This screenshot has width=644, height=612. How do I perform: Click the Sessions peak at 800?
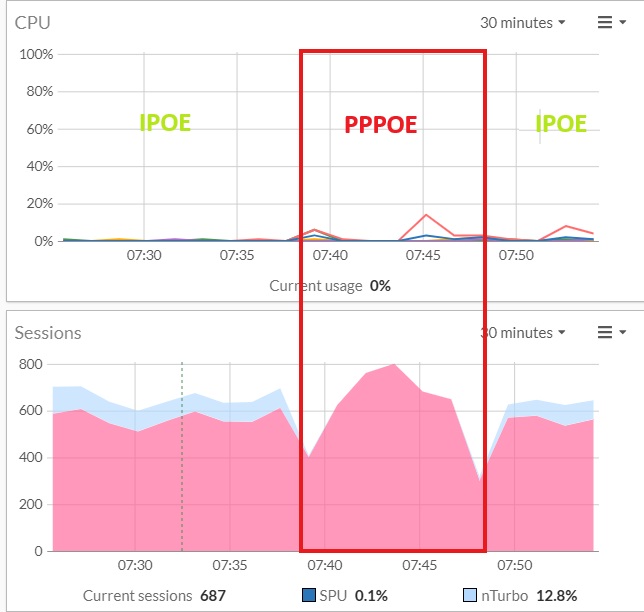pos(393,365)
